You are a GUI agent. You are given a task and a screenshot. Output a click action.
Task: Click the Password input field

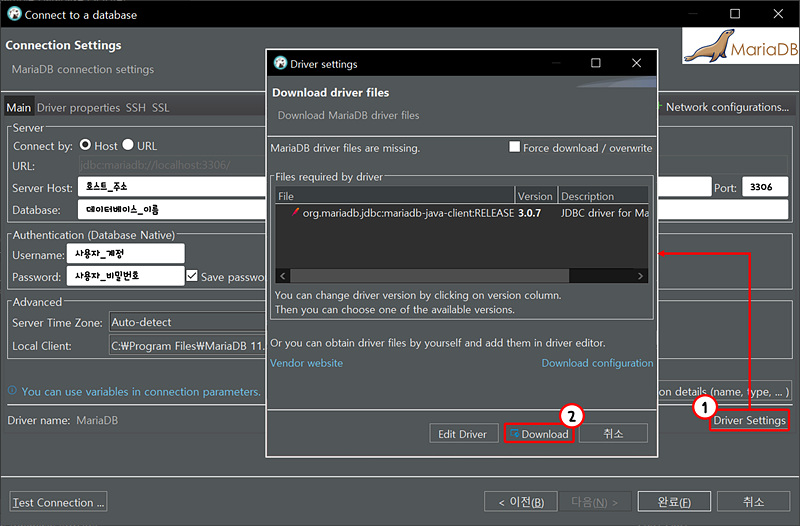[x=125, y=276]
